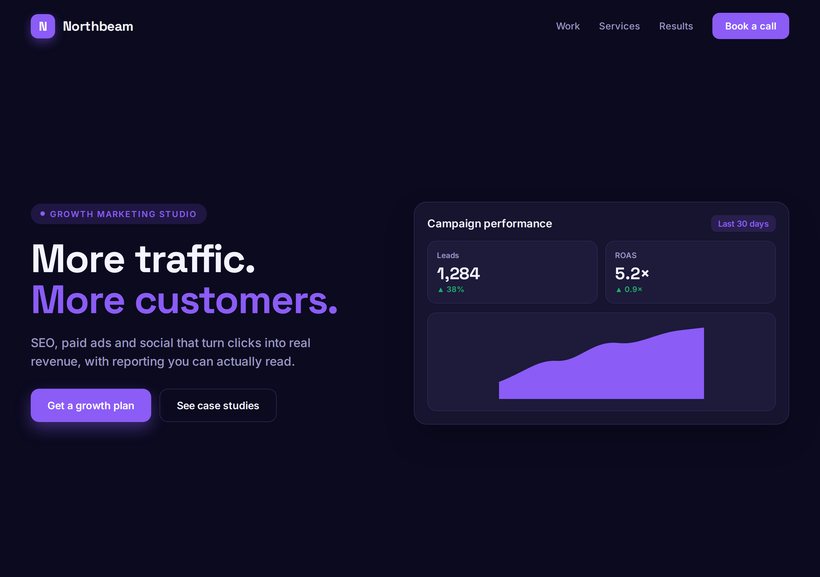This screenshot has width=820, height=577.
Task: Open the Services nav link
Action: point(619,26)
